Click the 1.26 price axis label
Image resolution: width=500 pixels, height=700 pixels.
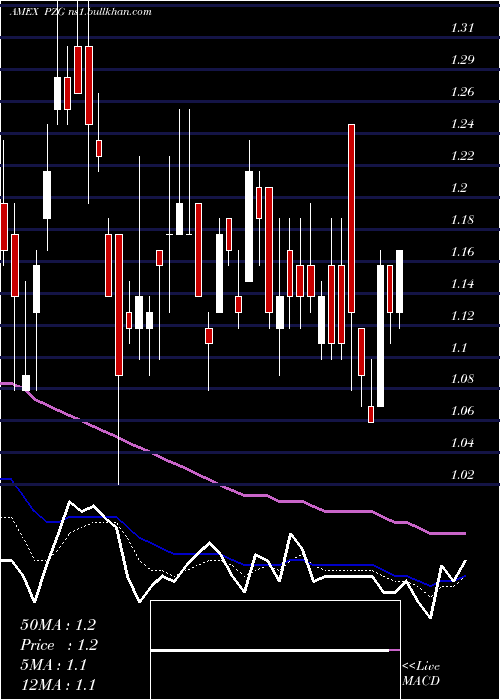pyautogui.click(x=462, y=92)
